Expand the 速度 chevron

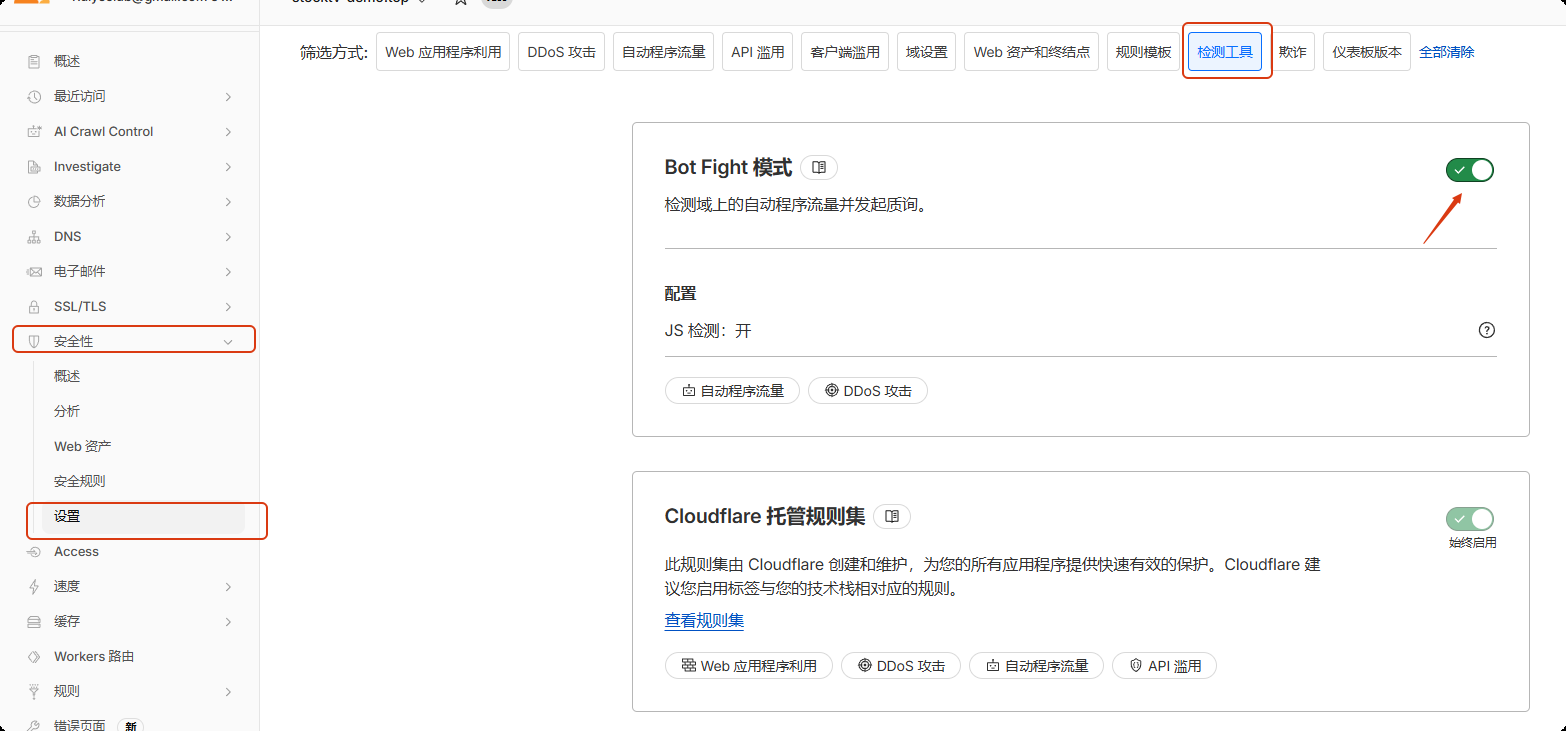pos(228,587)
